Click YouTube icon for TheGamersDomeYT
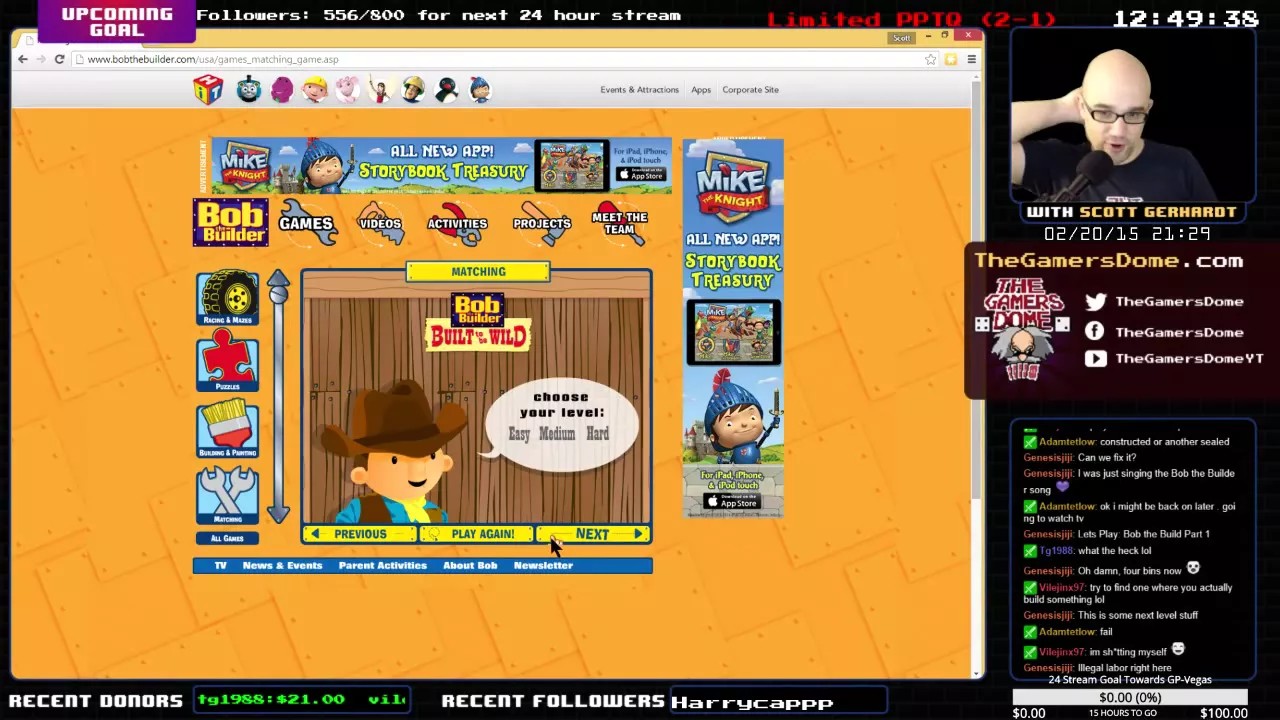Image resolution: width=1280 pixels, height=720 pixels. pyautogui.click(x=1095, y=358)
